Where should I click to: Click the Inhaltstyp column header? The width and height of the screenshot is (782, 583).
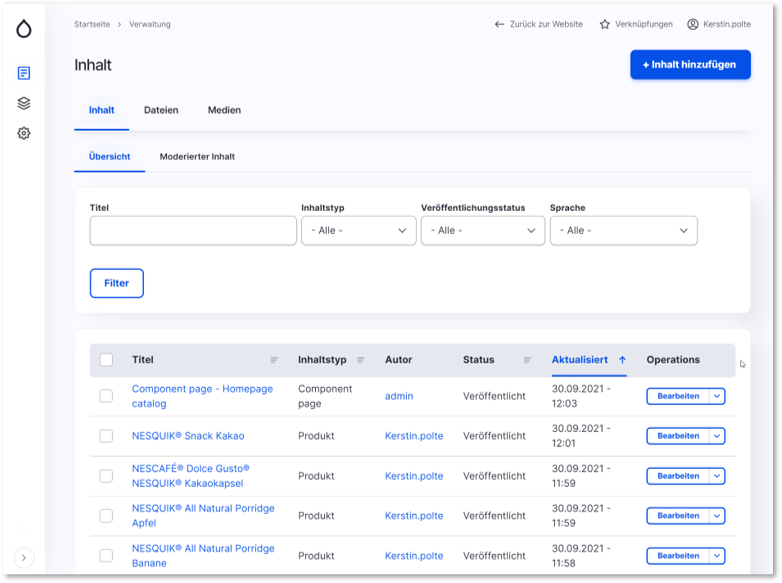[x=322, y=360]
